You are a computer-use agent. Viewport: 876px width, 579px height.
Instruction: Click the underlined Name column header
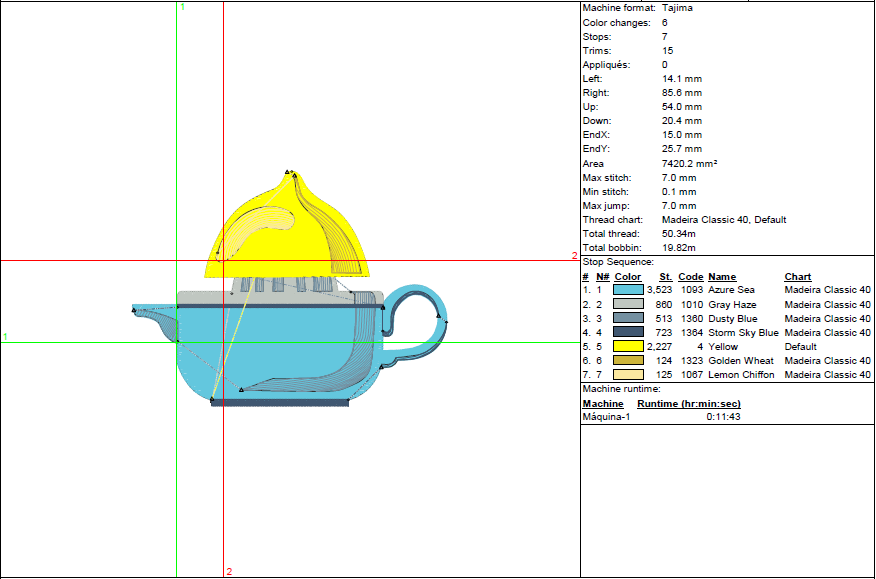click(721, 277)
